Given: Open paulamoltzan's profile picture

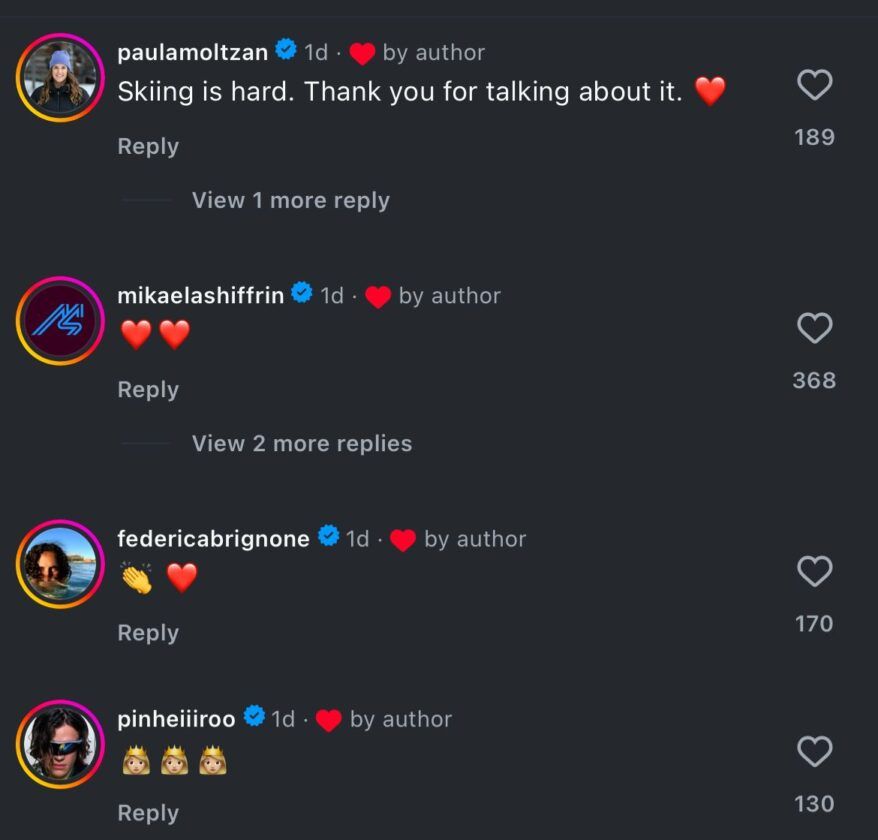Looking at the screenshot, I should click(60, 78).
